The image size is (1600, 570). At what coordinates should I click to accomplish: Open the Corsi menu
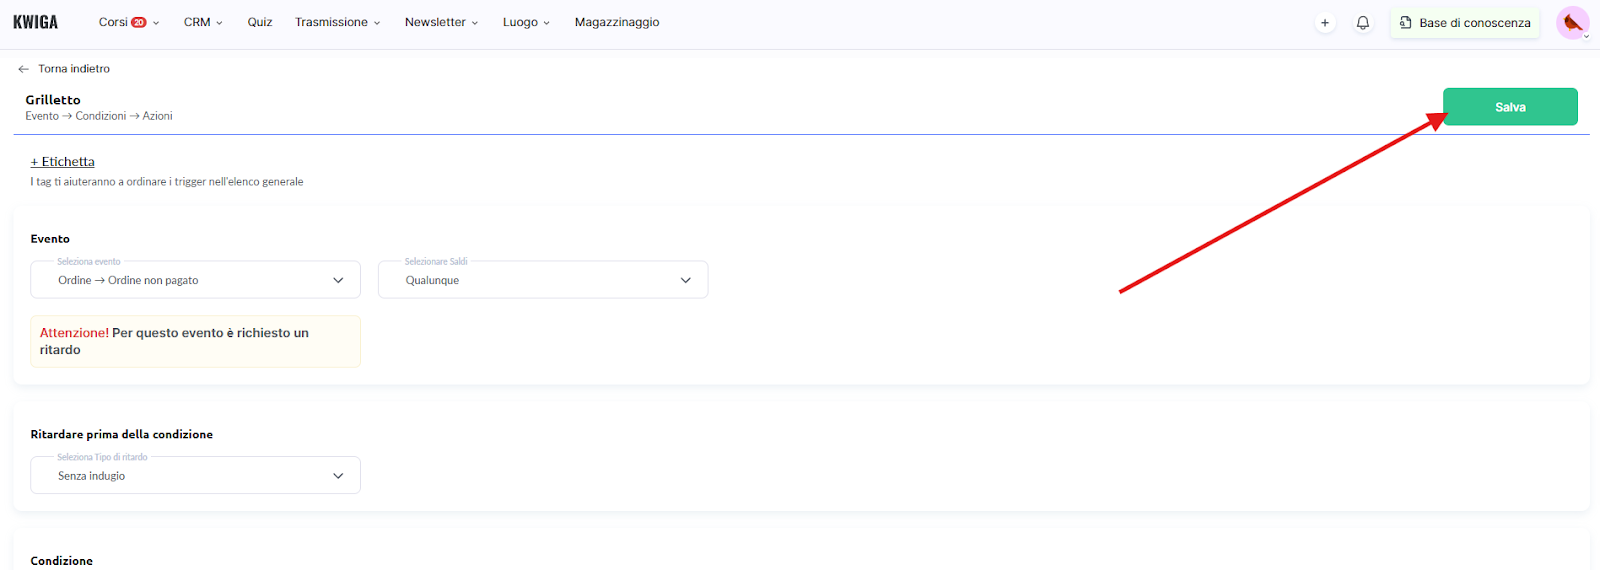click(x=113, y=22)
